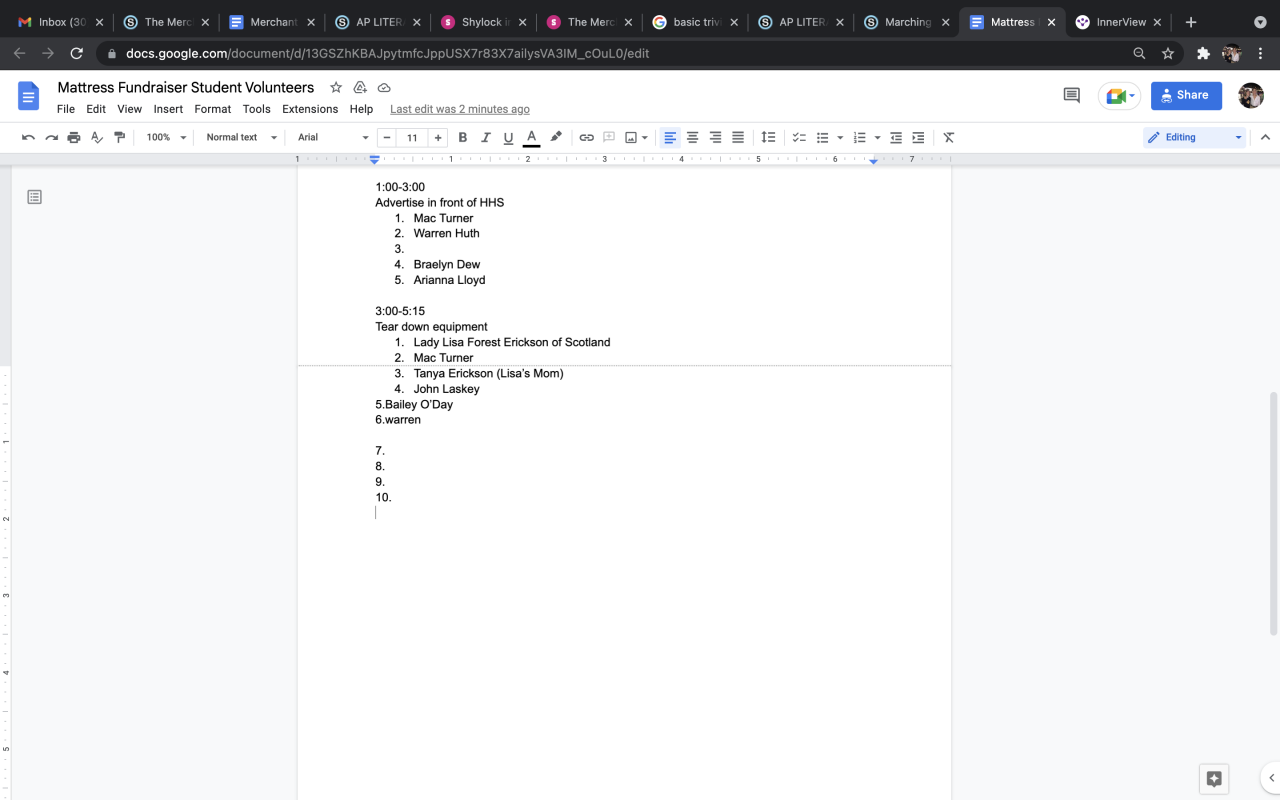Toggle bold formatting
This screenshot has height=800, width=1280.
coord(463,137)
